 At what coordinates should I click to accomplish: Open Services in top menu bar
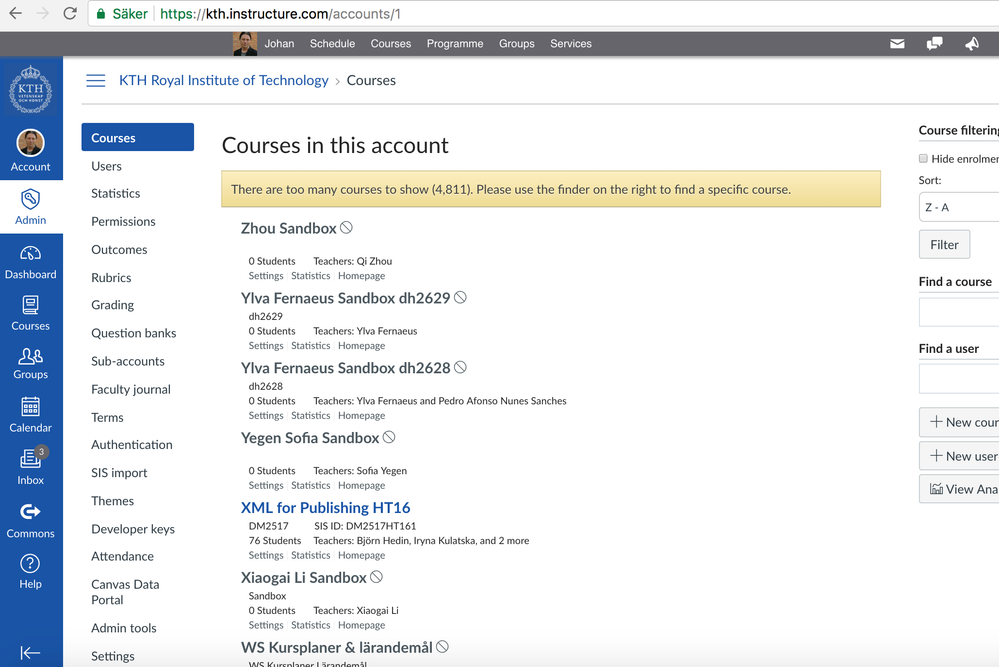pyautogui.click(x=571, y=44)
